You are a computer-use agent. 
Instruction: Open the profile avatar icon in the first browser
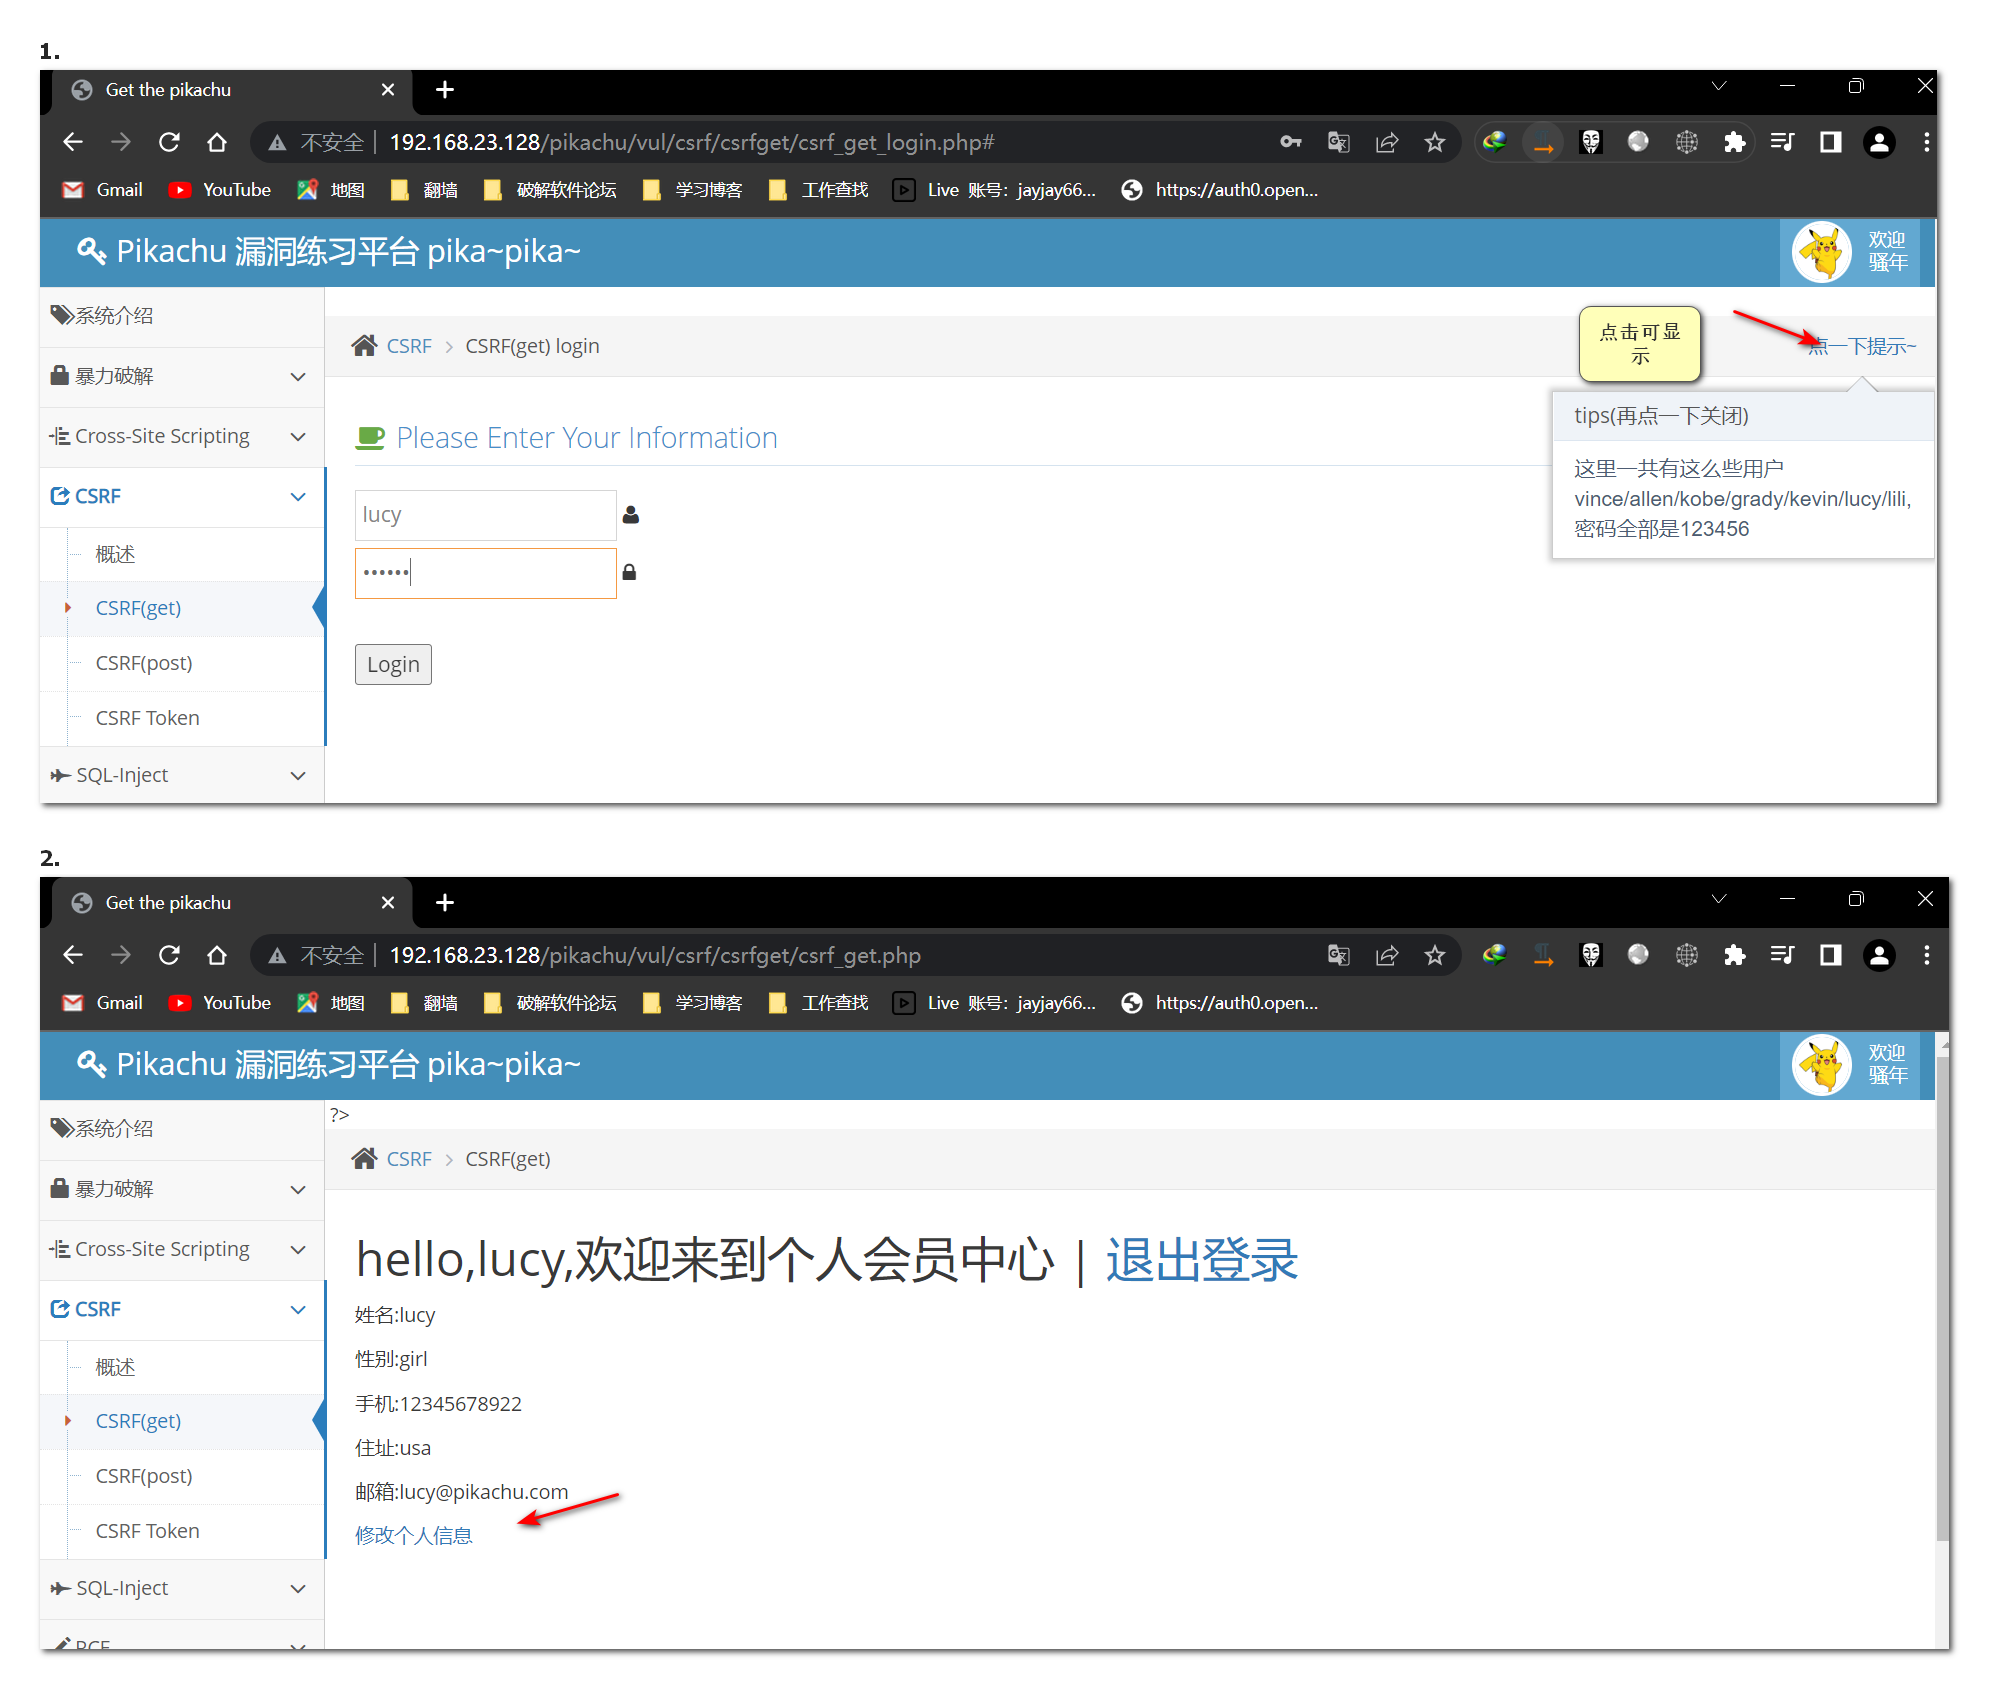[x=1879, y=142]
